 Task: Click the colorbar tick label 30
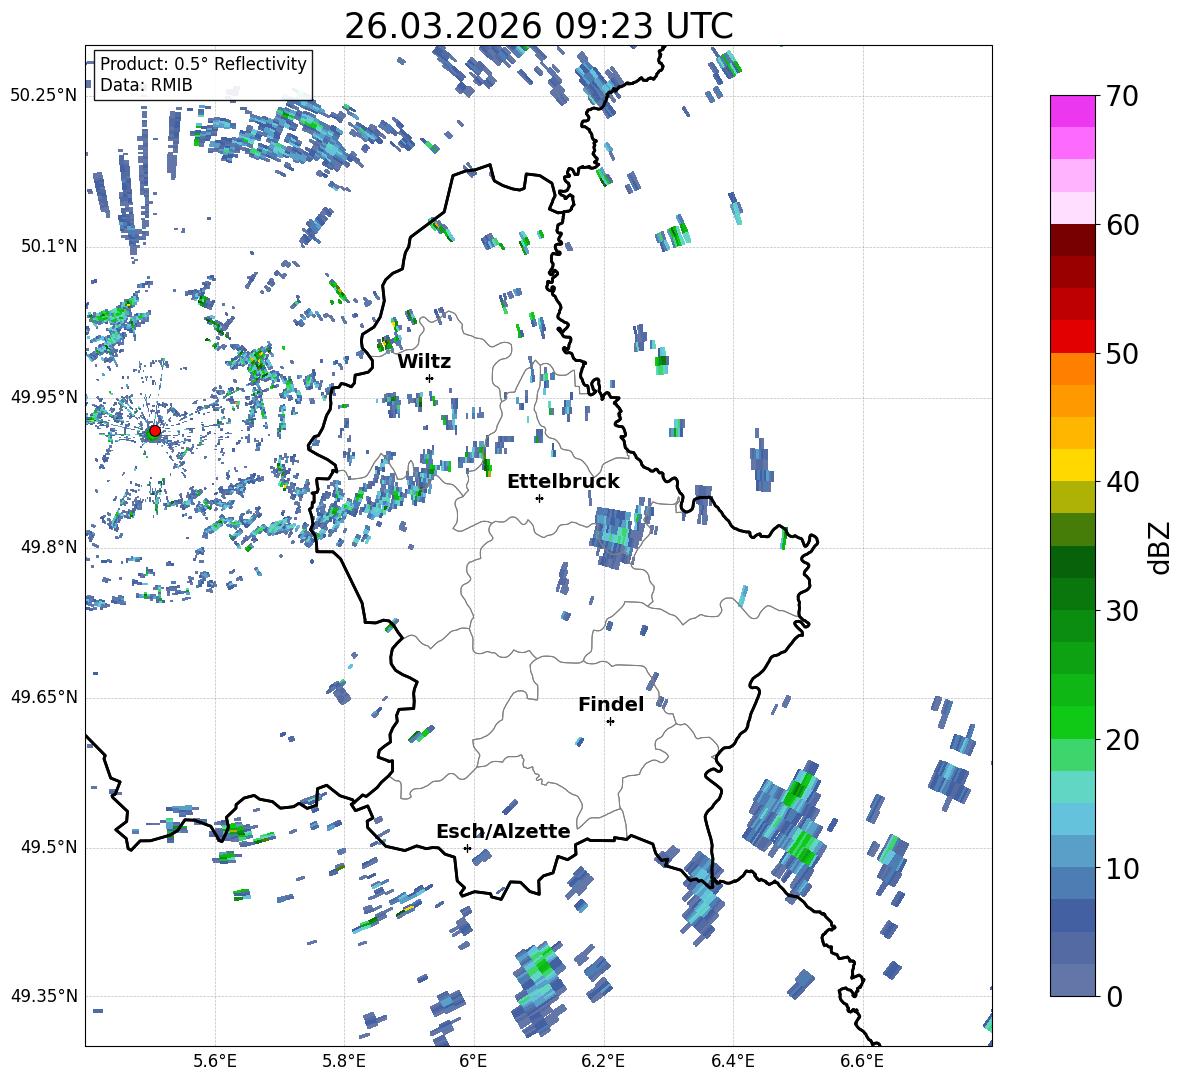[1121, 611]
